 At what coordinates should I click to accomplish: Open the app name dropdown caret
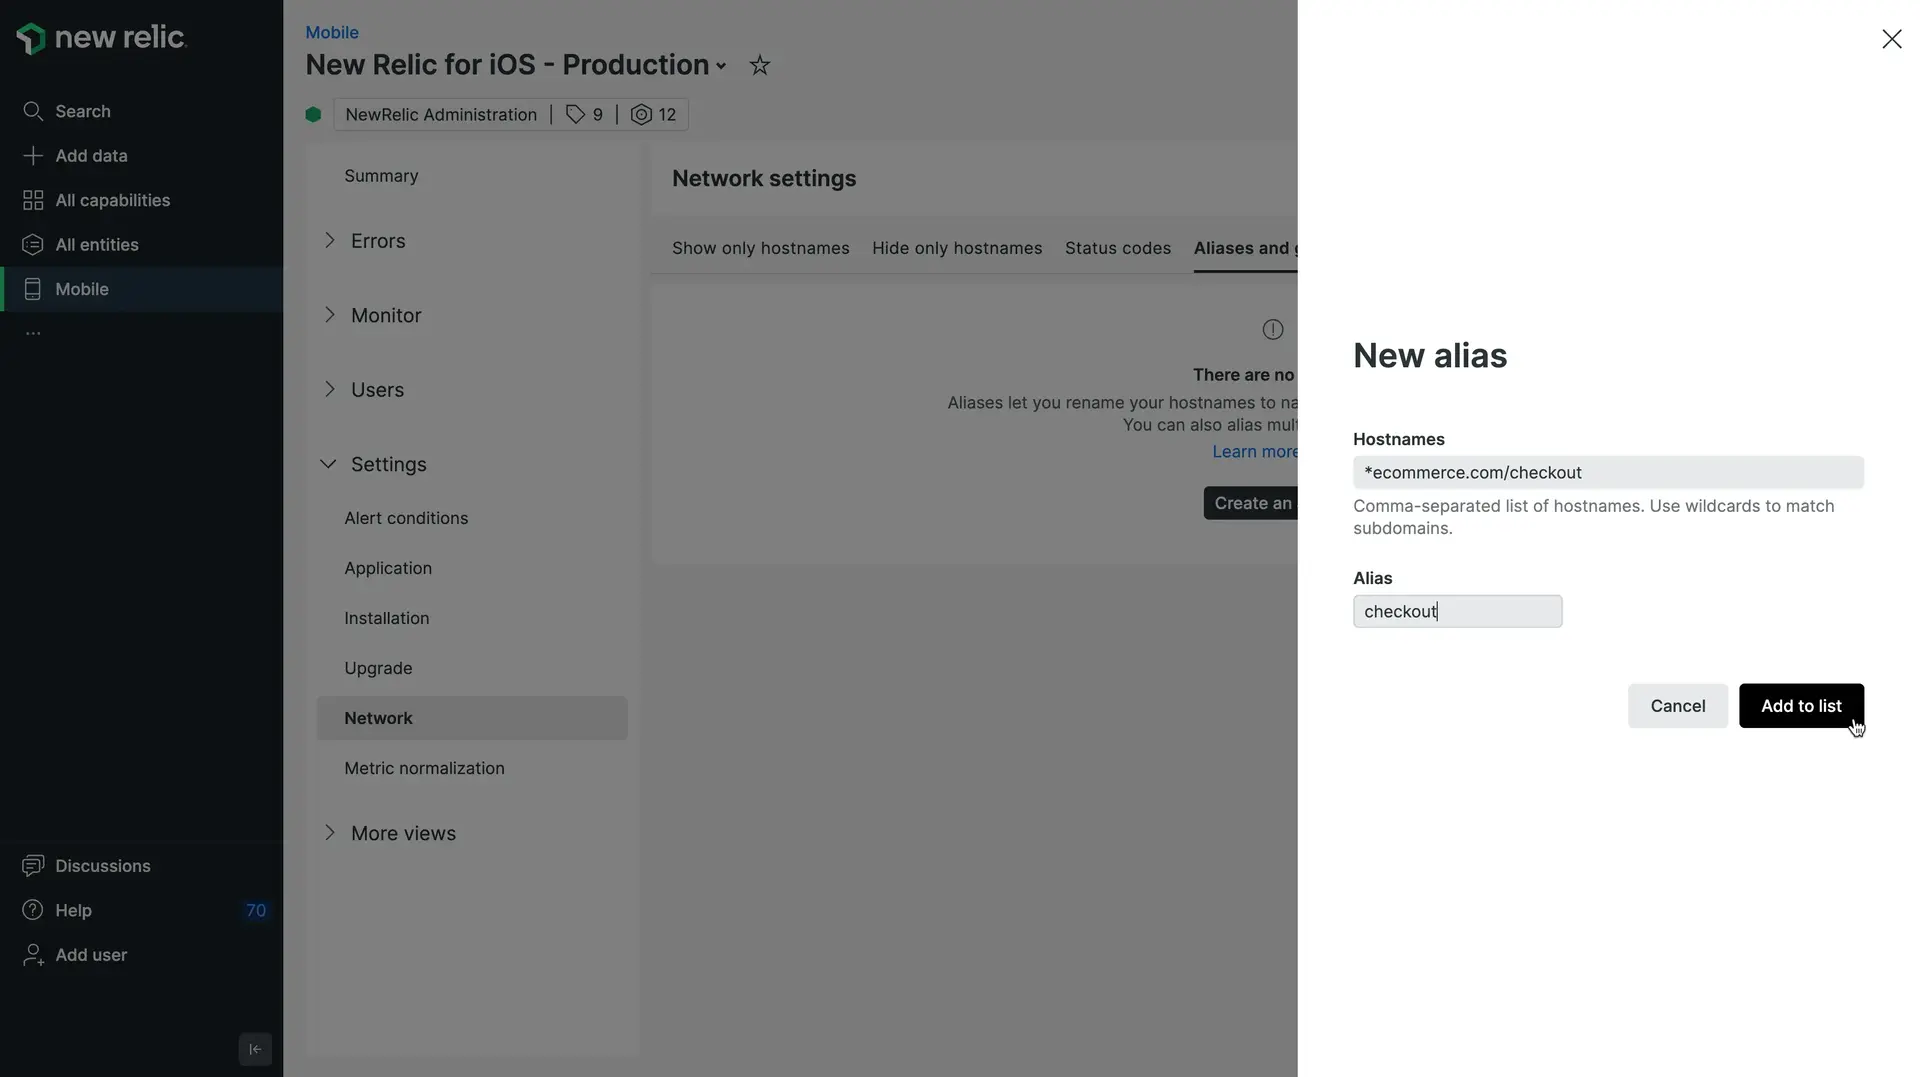(721, 66)
